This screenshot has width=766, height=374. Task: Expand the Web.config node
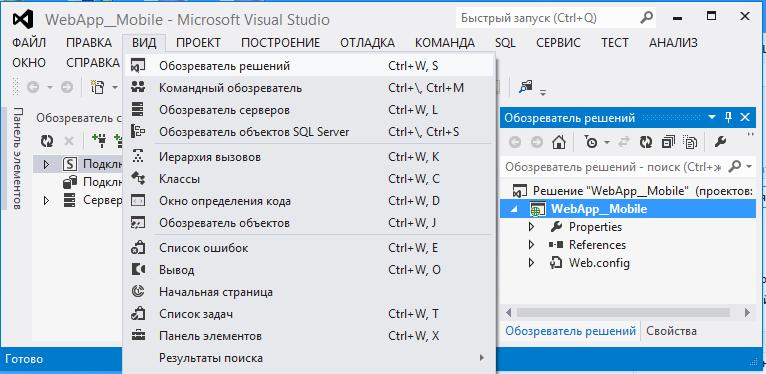[x=532, y=263]
